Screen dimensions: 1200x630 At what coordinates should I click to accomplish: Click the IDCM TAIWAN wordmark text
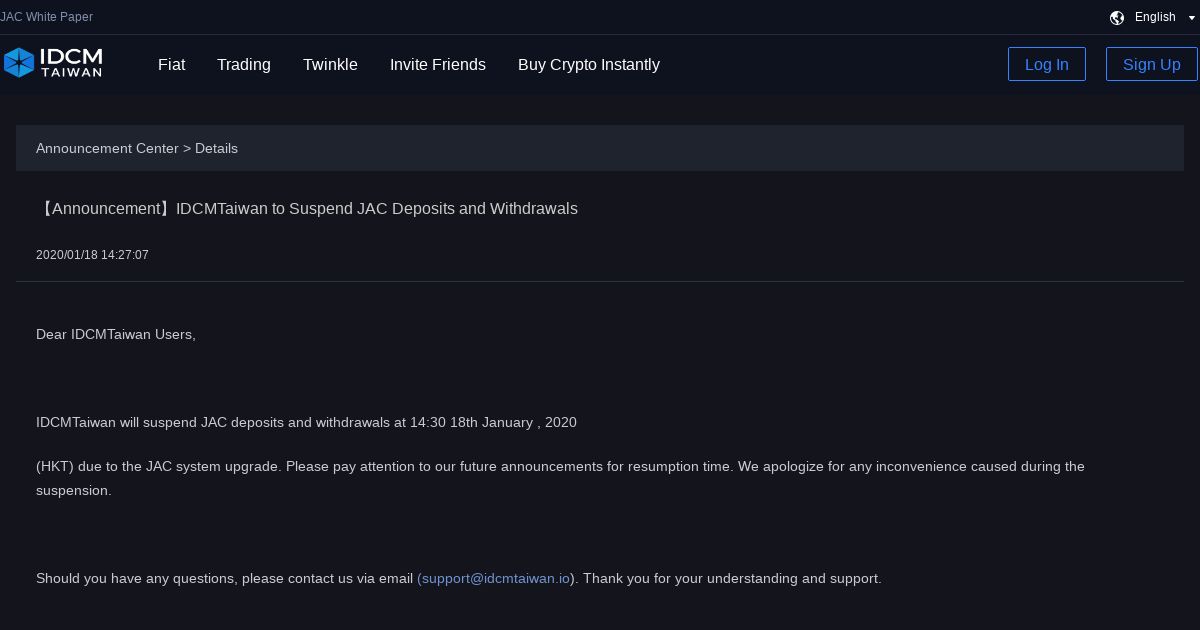pos(70,63)
